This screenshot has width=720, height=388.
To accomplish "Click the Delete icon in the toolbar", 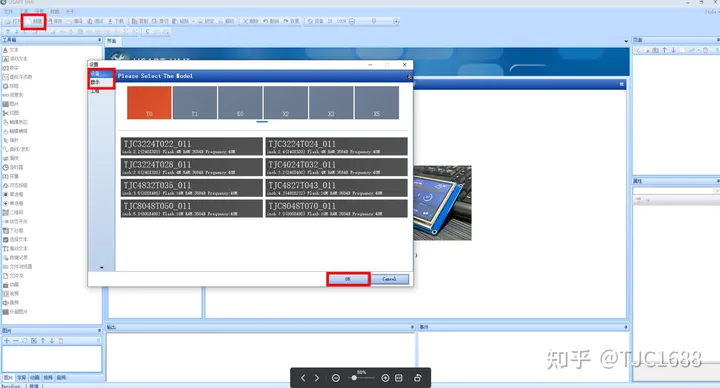I will [x=251, y=21].
